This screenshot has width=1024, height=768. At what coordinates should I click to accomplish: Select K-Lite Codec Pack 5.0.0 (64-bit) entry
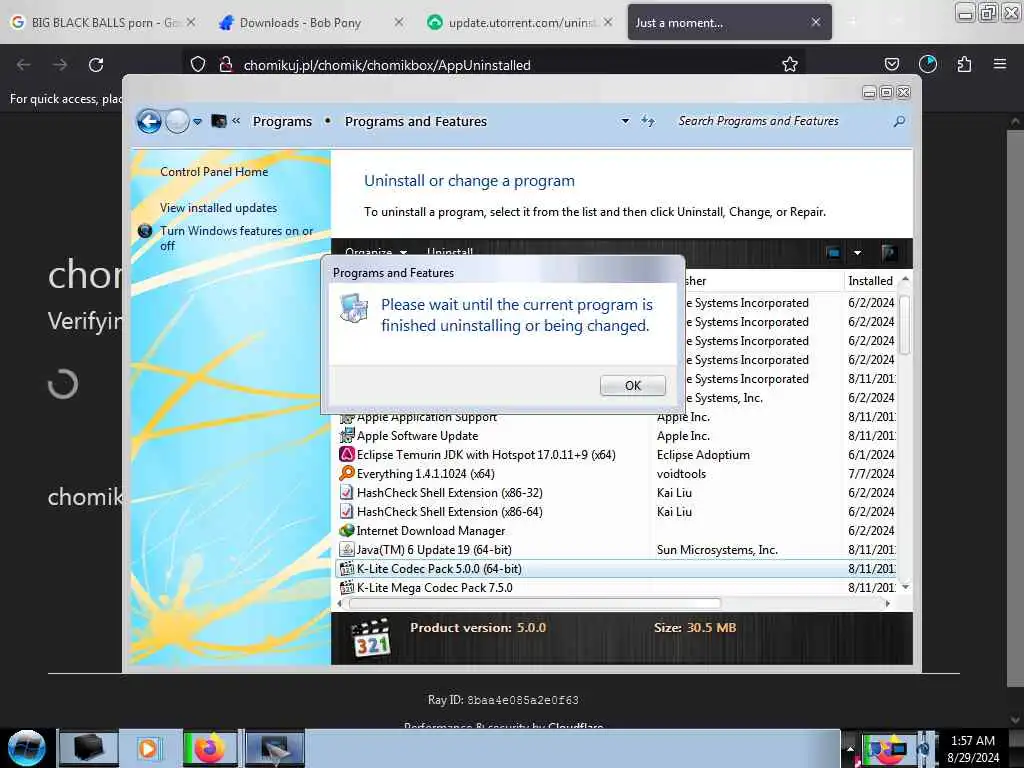click(x=617, y=568)
